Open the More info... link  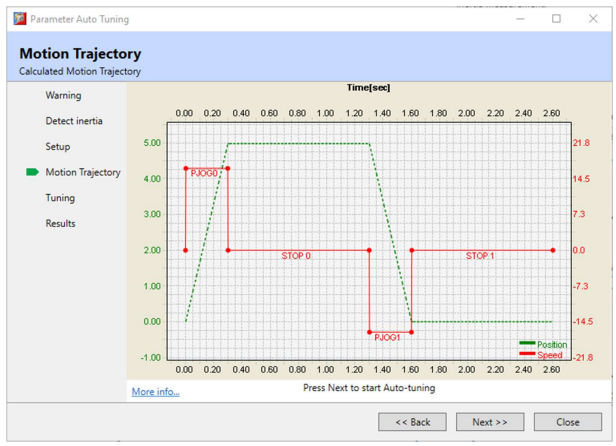click(156, 392)
